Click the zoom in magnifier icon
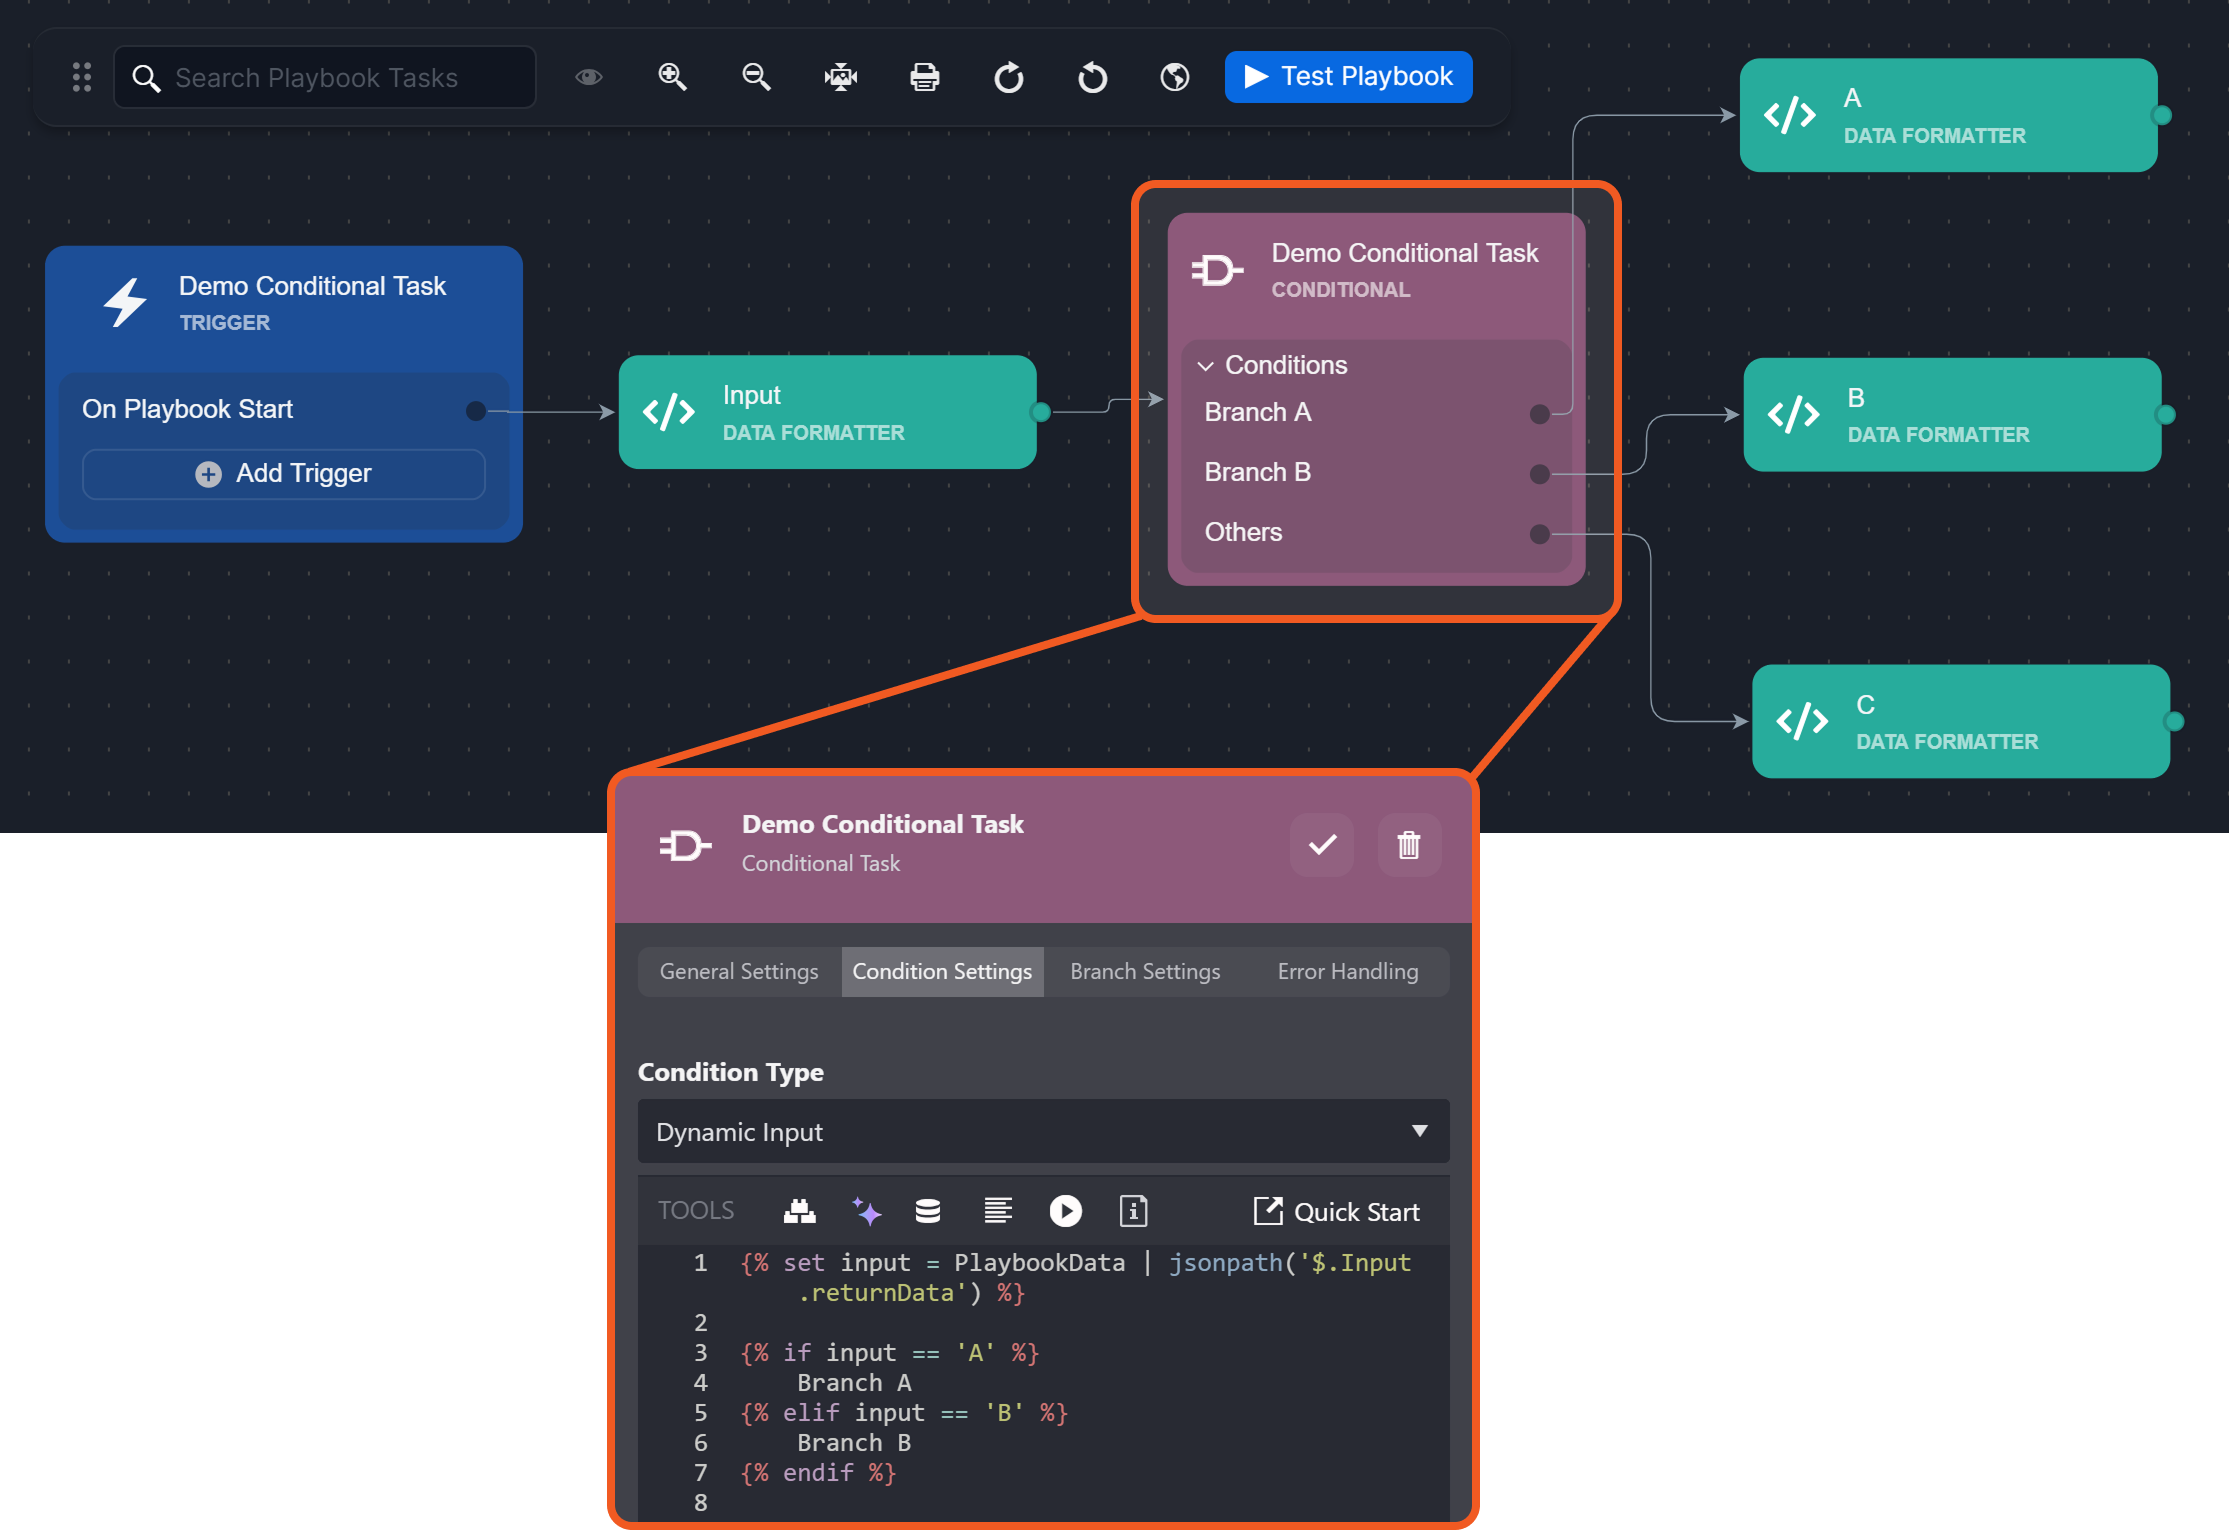The image size is (2229, 1530). tap(672, 77)
